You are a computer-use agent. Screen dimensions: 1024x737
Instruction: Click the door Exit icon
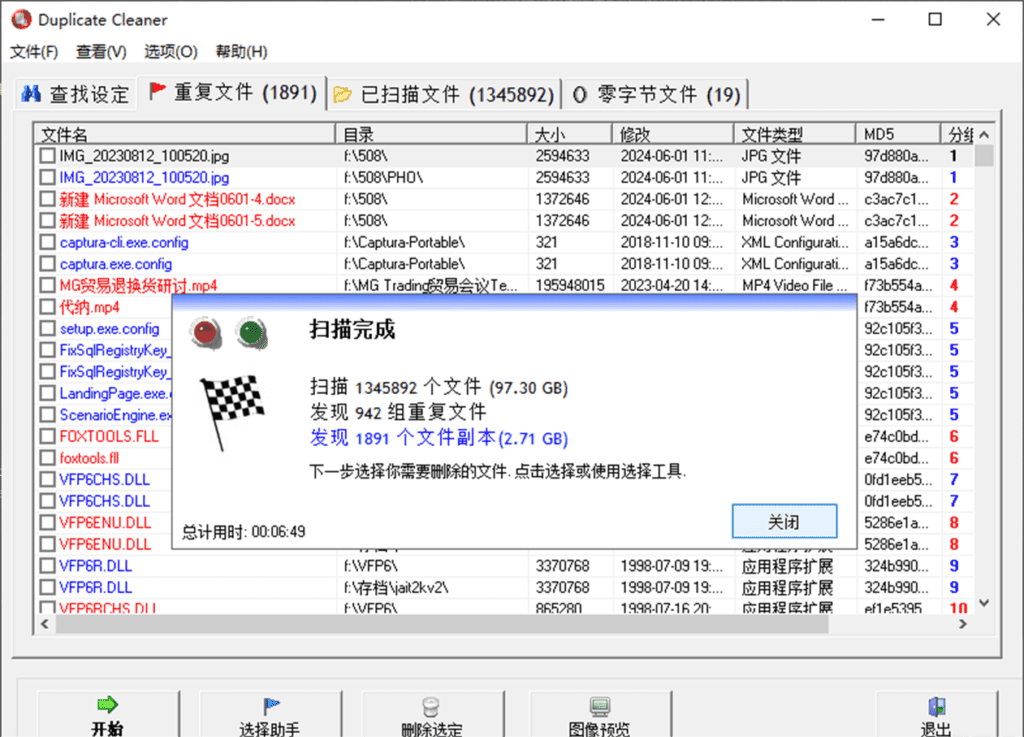pyautogui.click(x=936, y=706)
